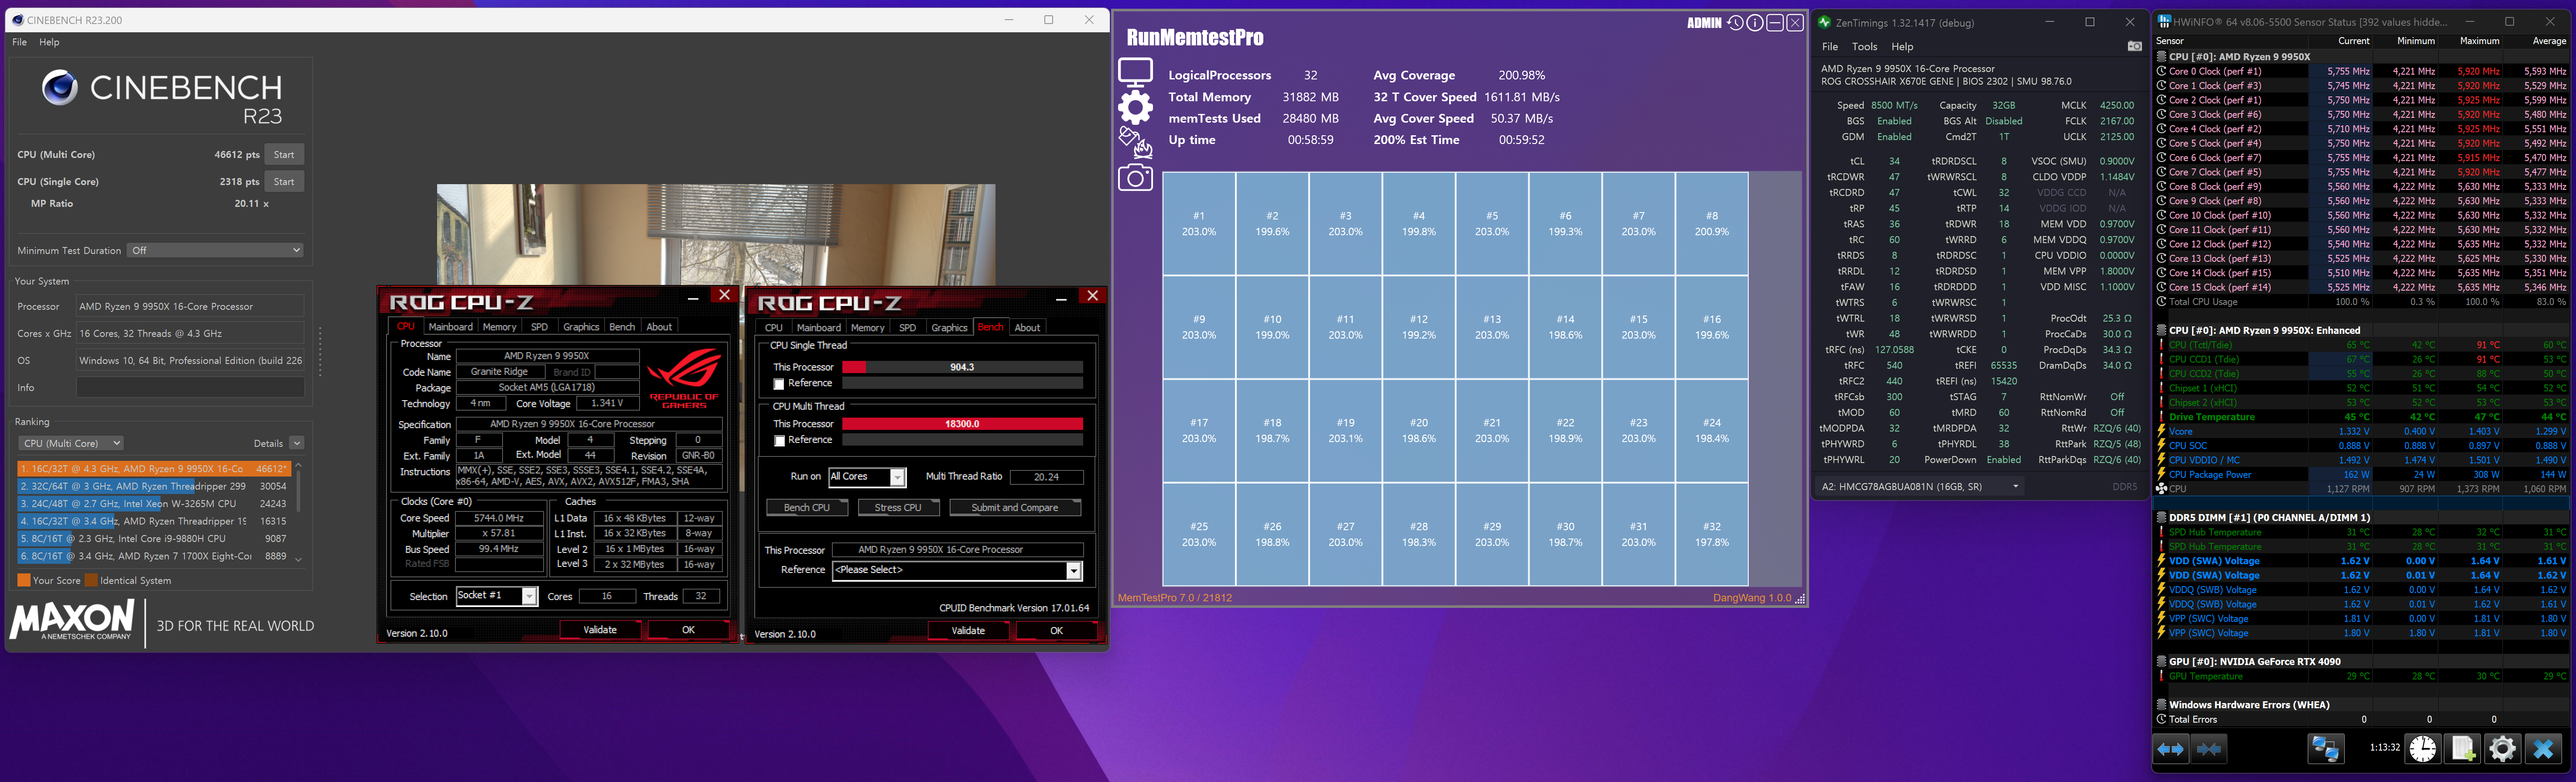The width and height of the screenshot is (2576, 782).
Task: Start Cinebench CPU Multi Core test
Action: (284, 155)
